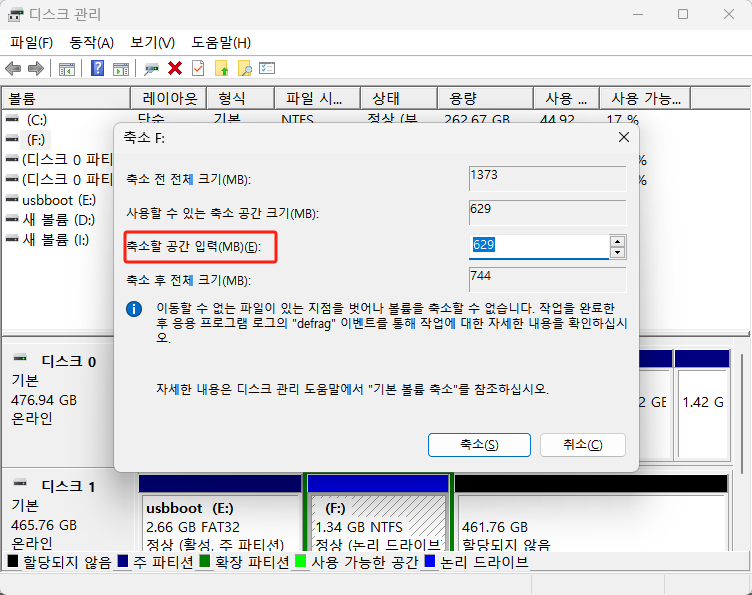Sort by the 레이아웃 column header
This screenshot has width=752, height=595.
(x=168, y=98)
